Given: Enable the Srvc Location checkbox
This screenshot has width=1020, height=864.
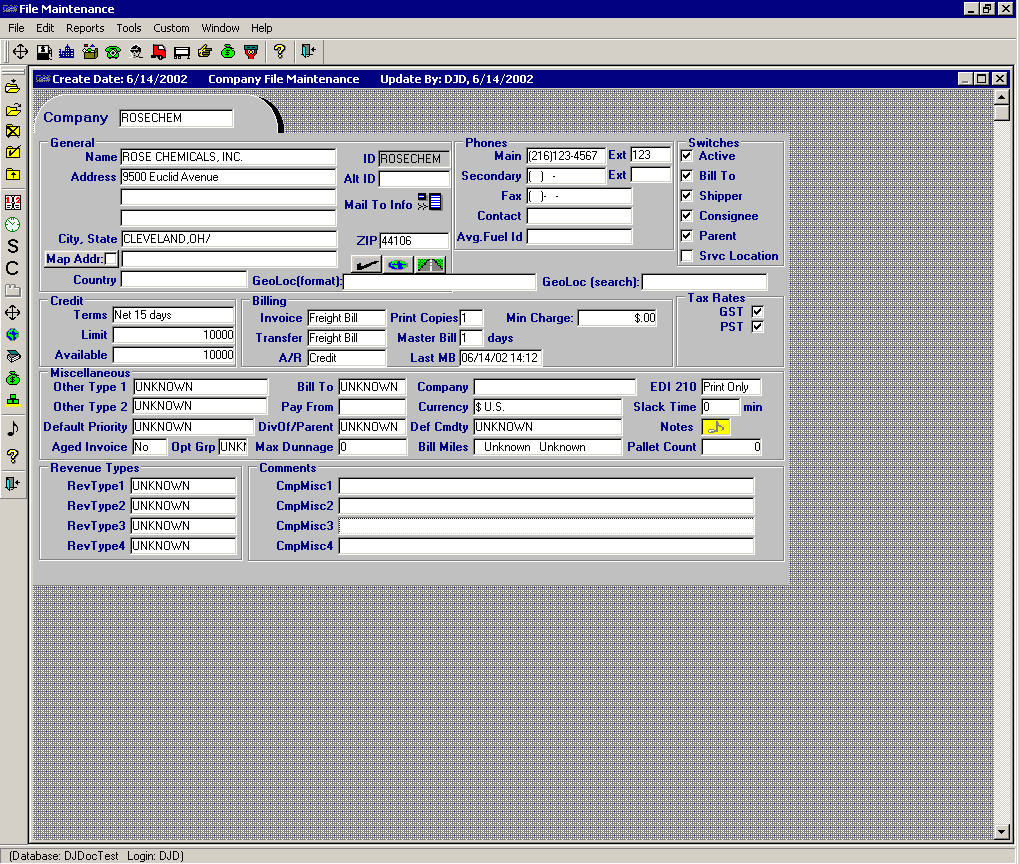Looking at the screenshot, I should 686,256.
